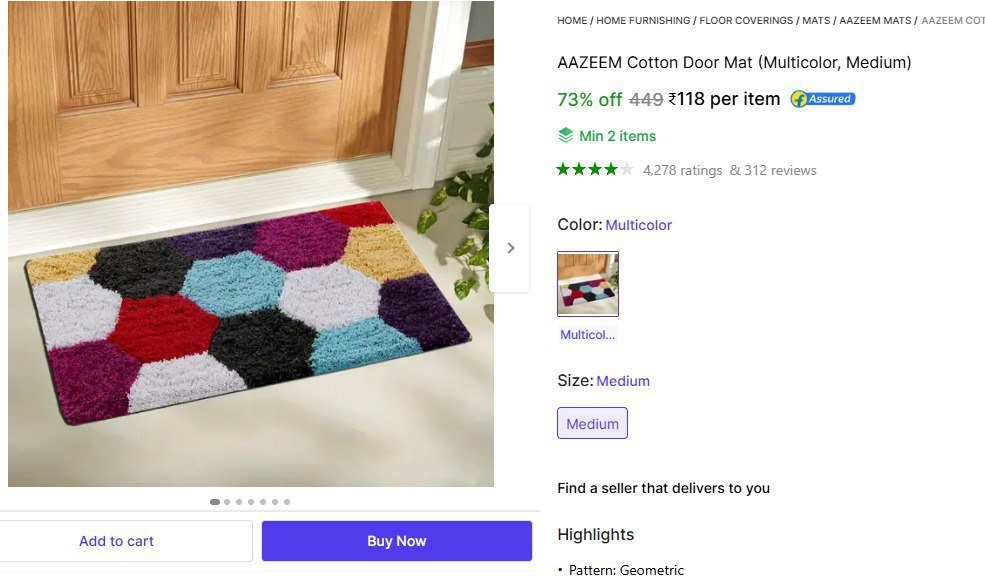Open the MATS breadcrumb link
This screenshot has height=583, width=985.
(816, 20)
